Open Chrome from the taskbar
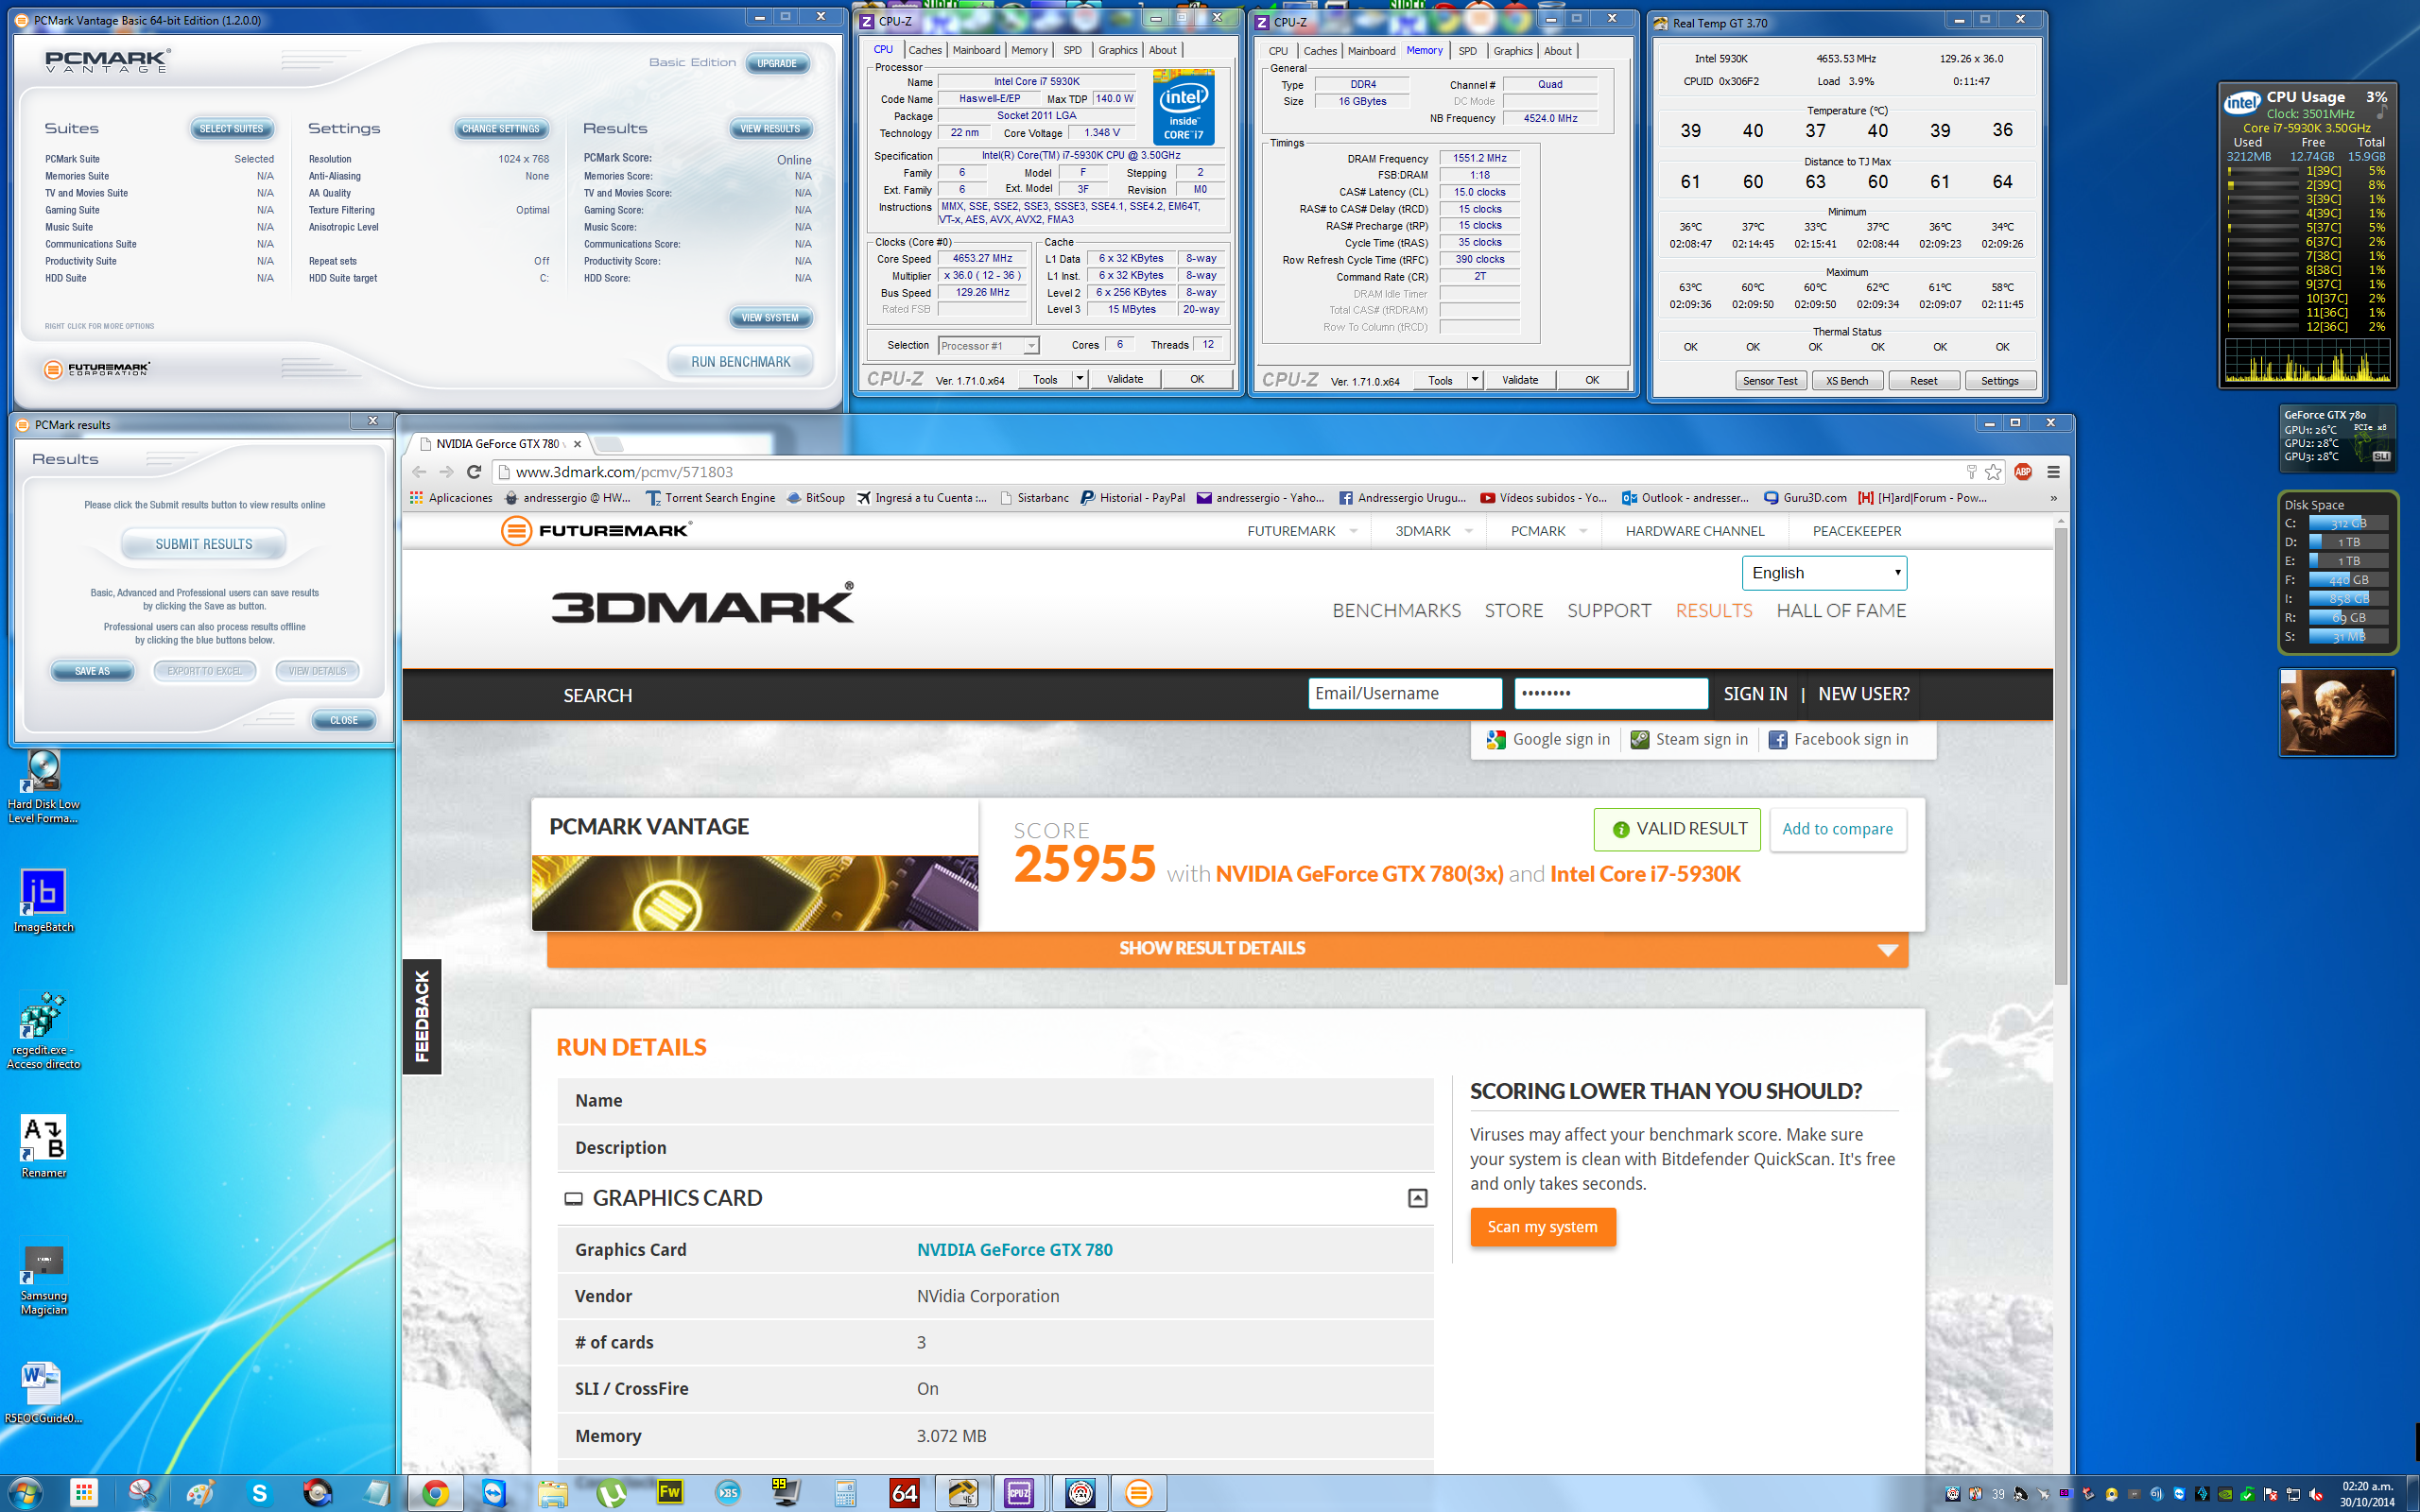Screen dimensions: 2420x1512 (x=435, y=1493)
